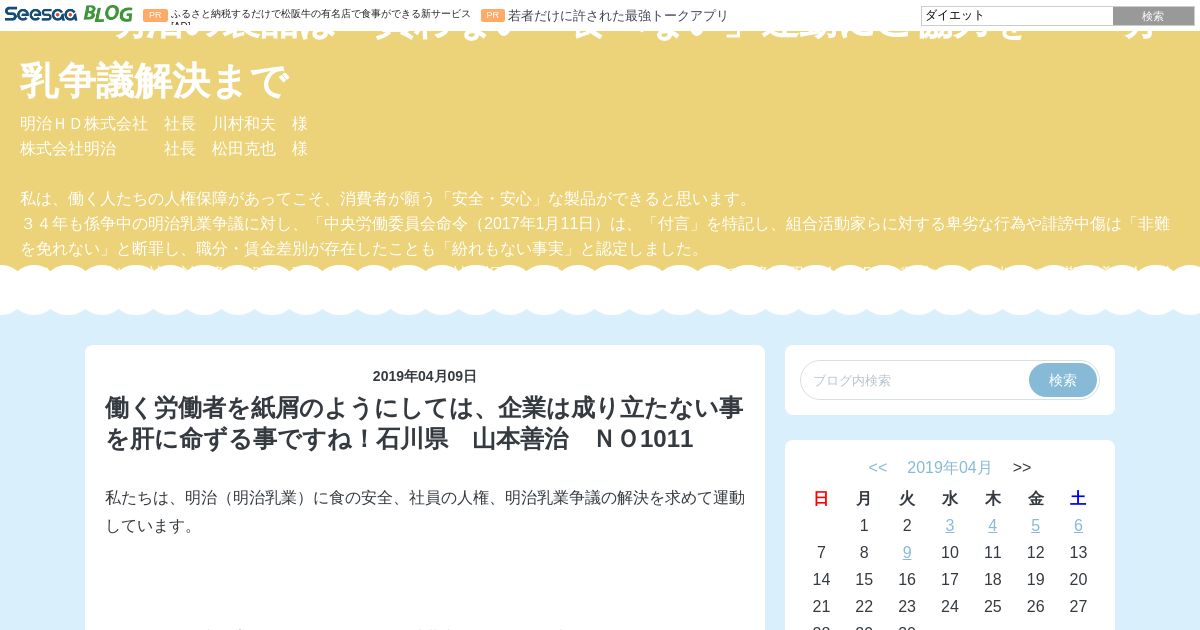Screen dimensions: 1200x630
Task: Click the text 株式会社明治 社長 松田克也 様
Action: (164, 148)
